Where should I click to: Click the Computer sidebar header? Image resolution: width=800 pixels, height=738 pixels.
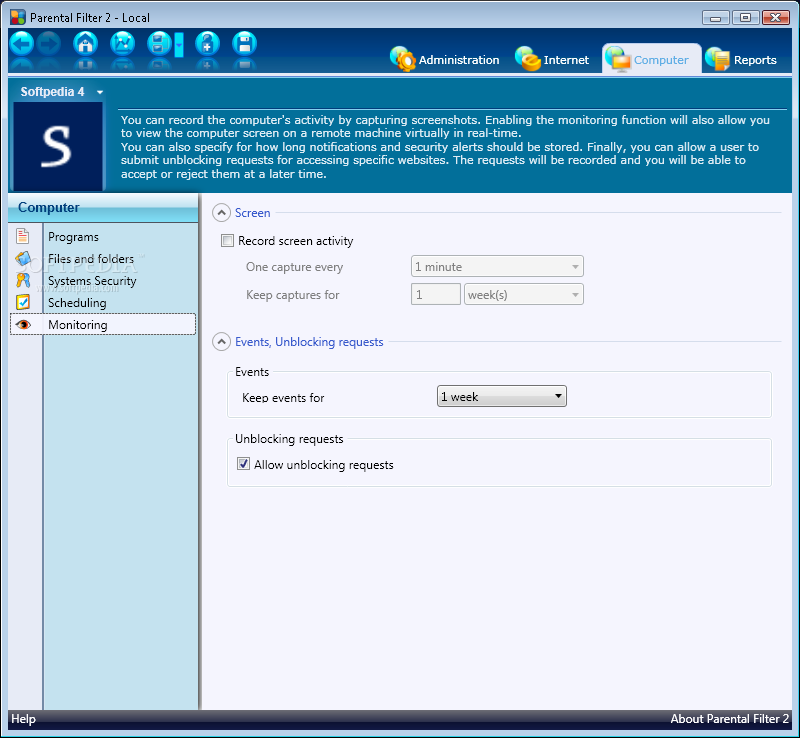click(103, 208)
